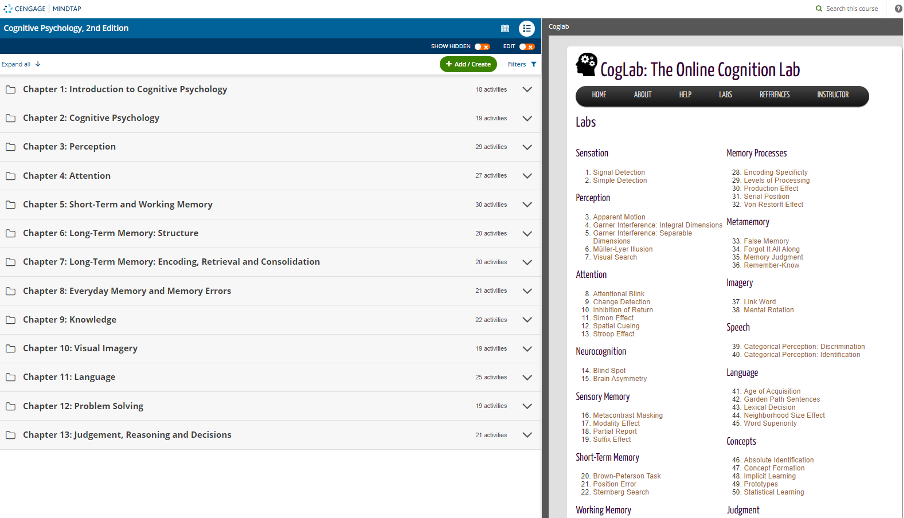The image size is (904, 518).
Task: Open CogLab ABOUT menu item
Action: pyautogui.click(x=642, y=95)
